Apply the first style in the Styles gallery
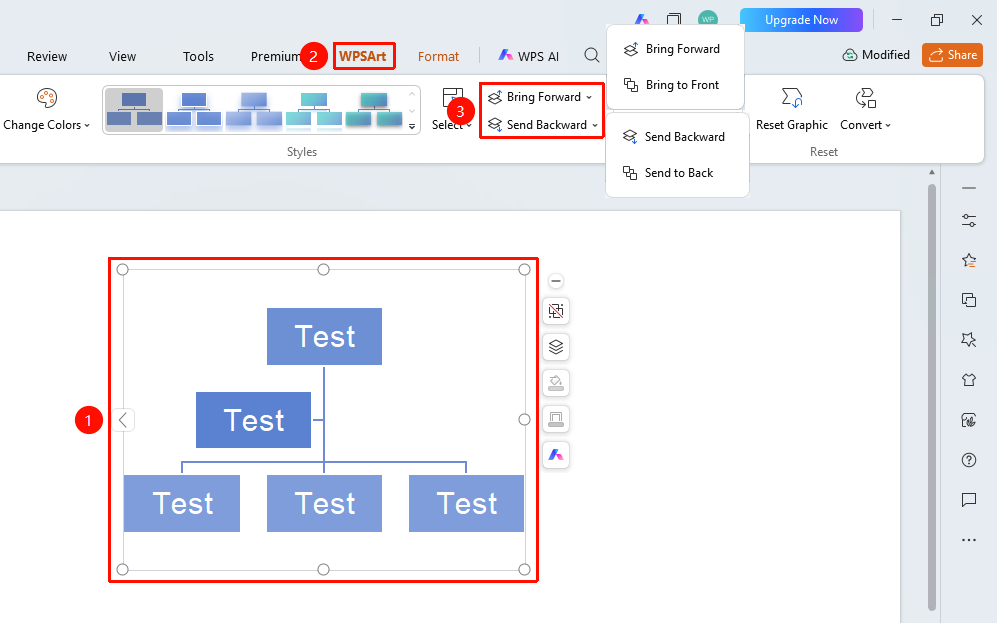The width and height of the screenshot is (997, 623). (134, 110)
